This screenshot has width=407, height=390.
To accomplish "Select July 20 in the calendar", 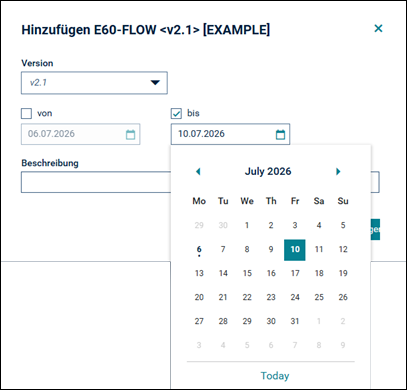I will tap(199, 297).
